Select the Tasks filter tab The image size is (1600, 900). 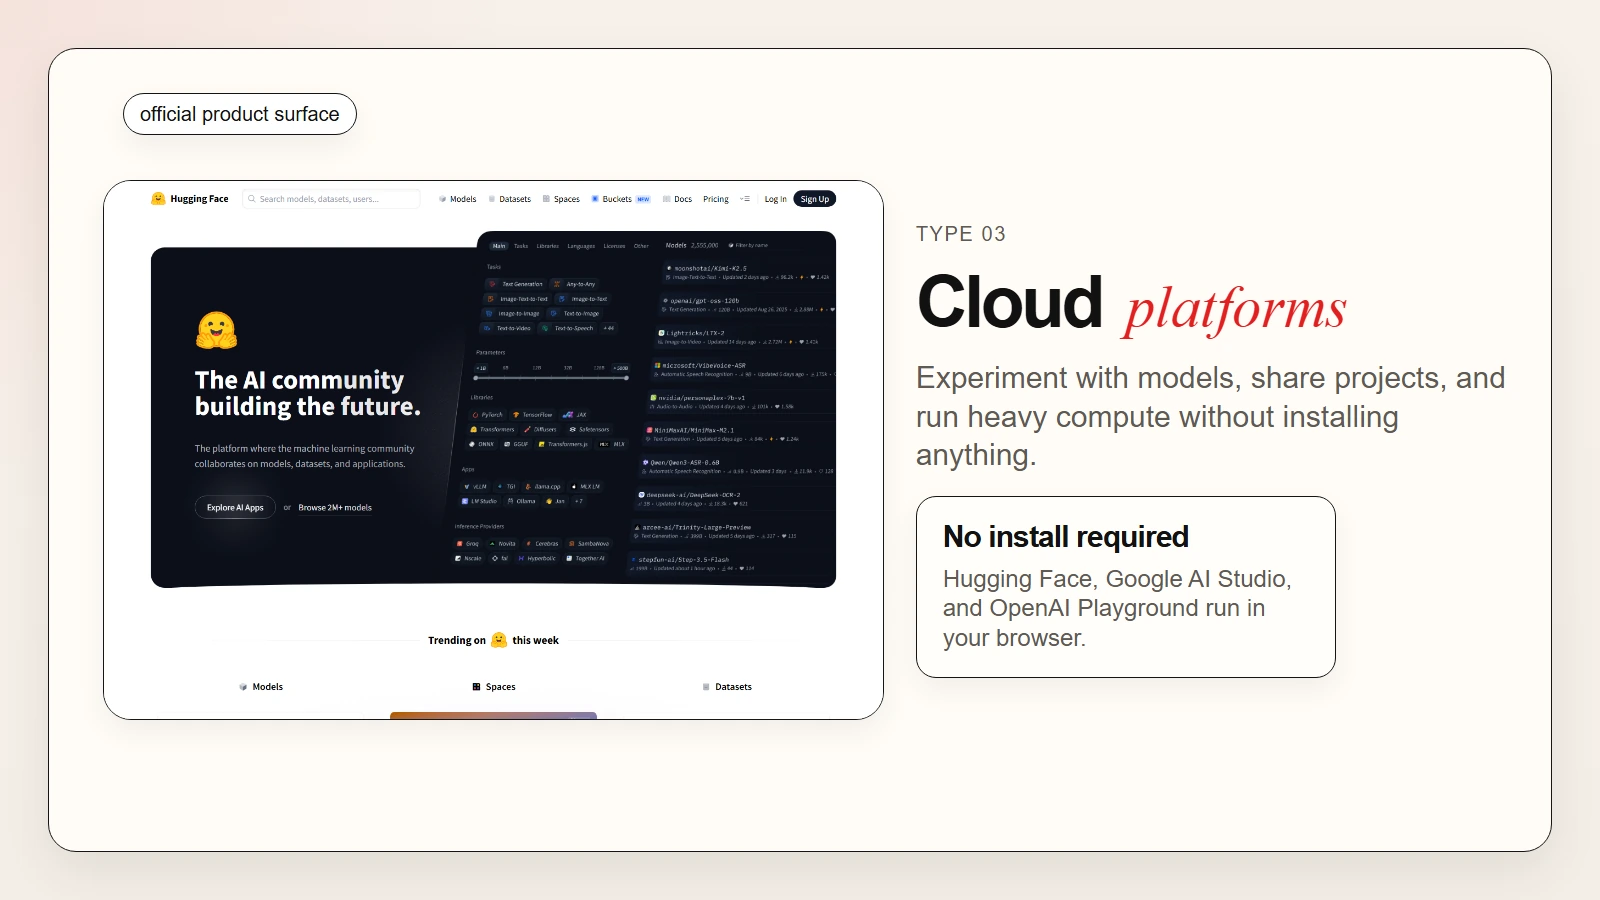pyautogui.click(x=521, y=245)
